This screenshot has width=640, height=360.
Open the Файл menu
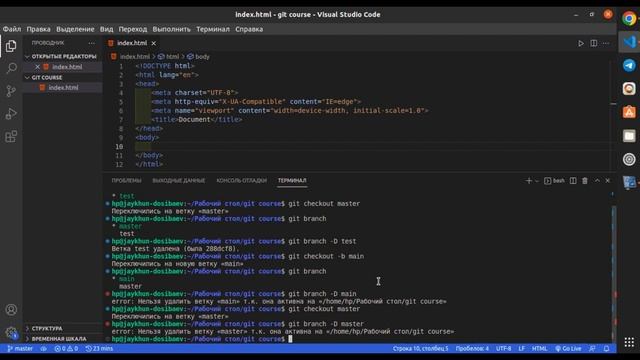click(x=12, y=29)
